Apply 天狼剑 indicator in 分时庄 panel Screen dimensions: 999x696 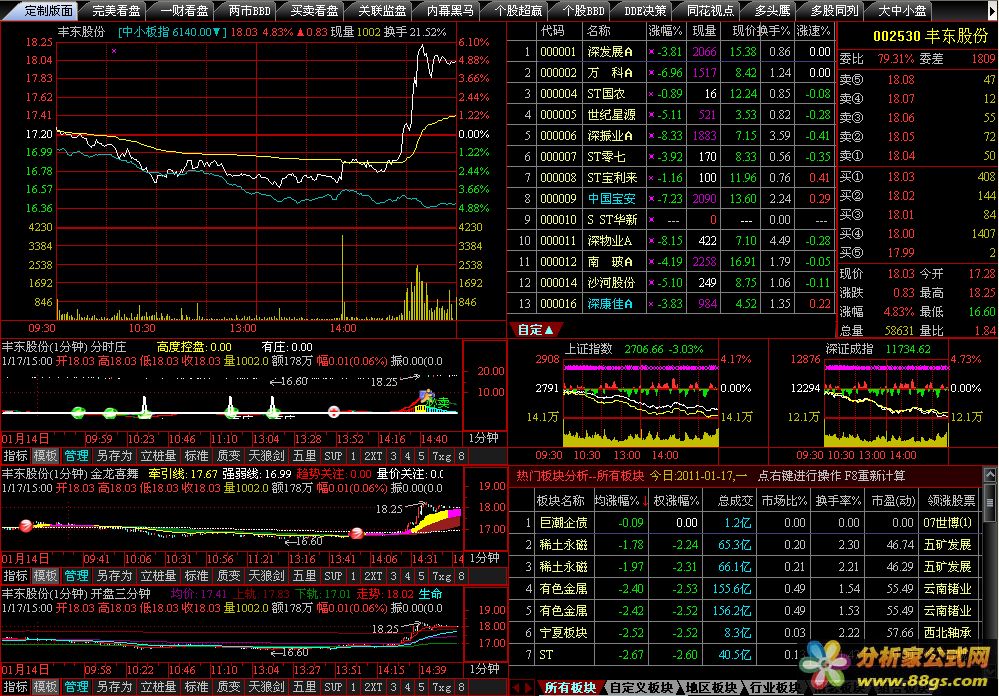(x=266, y=456)
